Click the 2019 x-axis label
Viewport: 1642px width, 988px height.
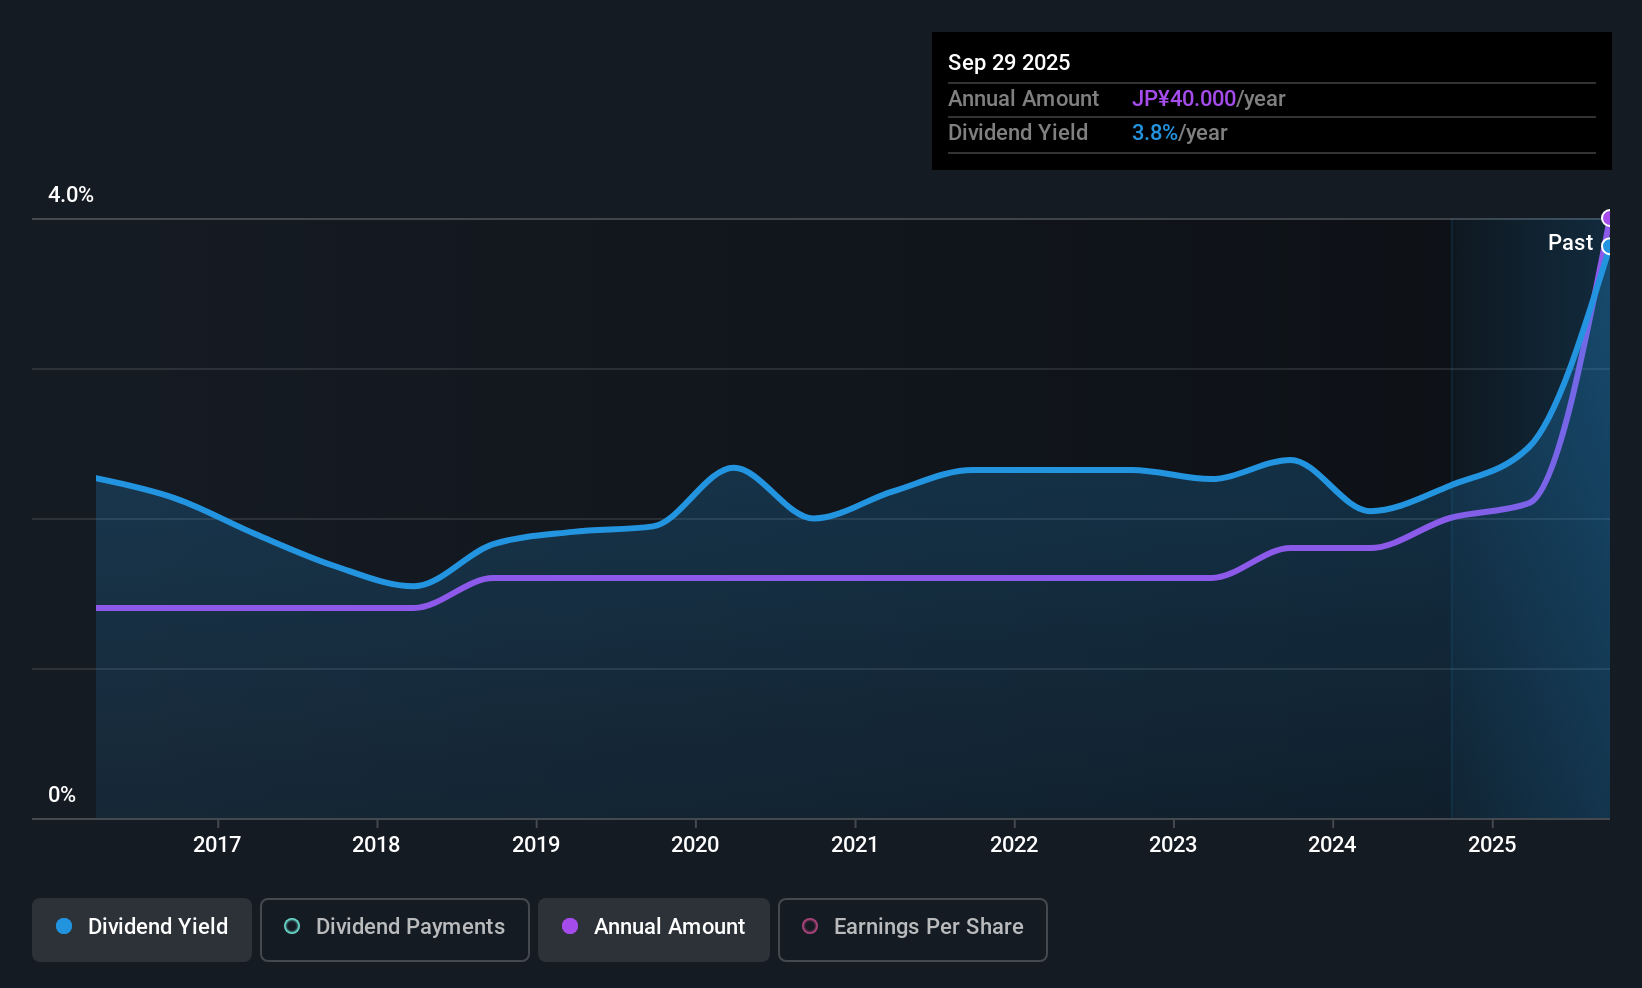[x=536, y=845]
